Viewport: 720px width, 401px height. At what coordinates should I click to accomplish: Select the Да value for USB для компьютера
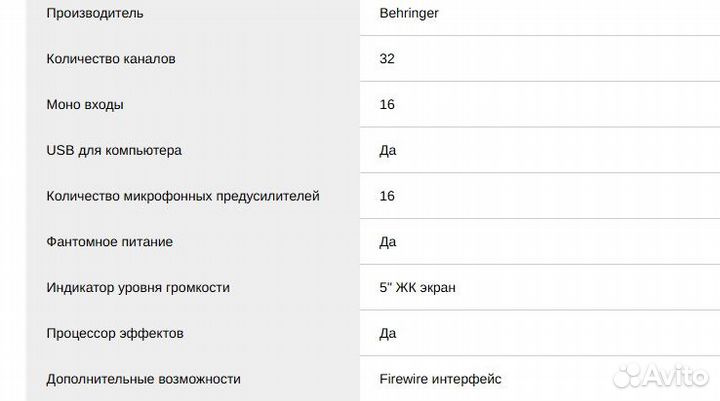coord(388,150)
